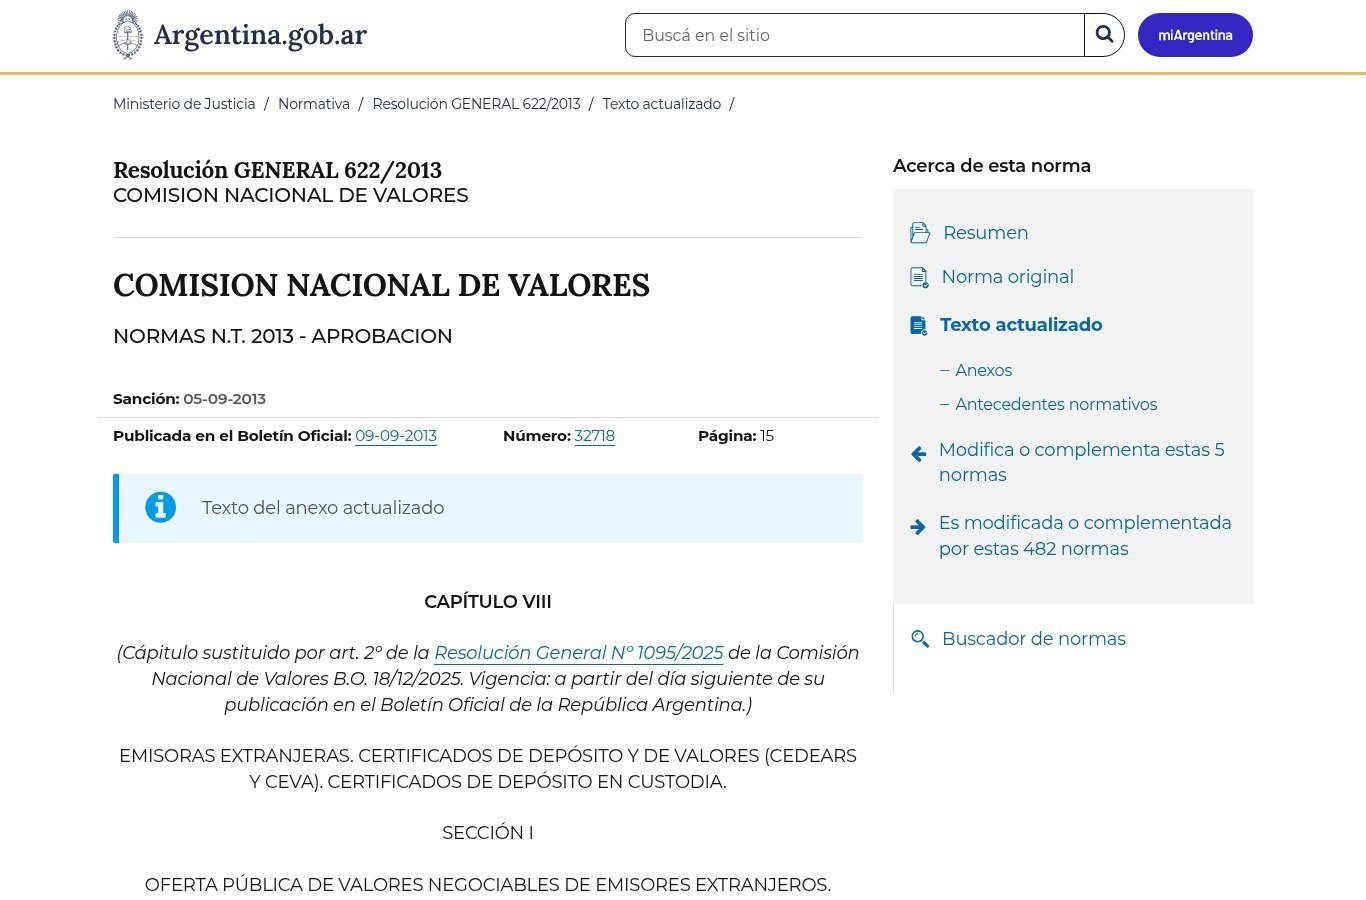Click the SECCIÓN I heading
Screen dimensions: 1366x900
[488, 833]
